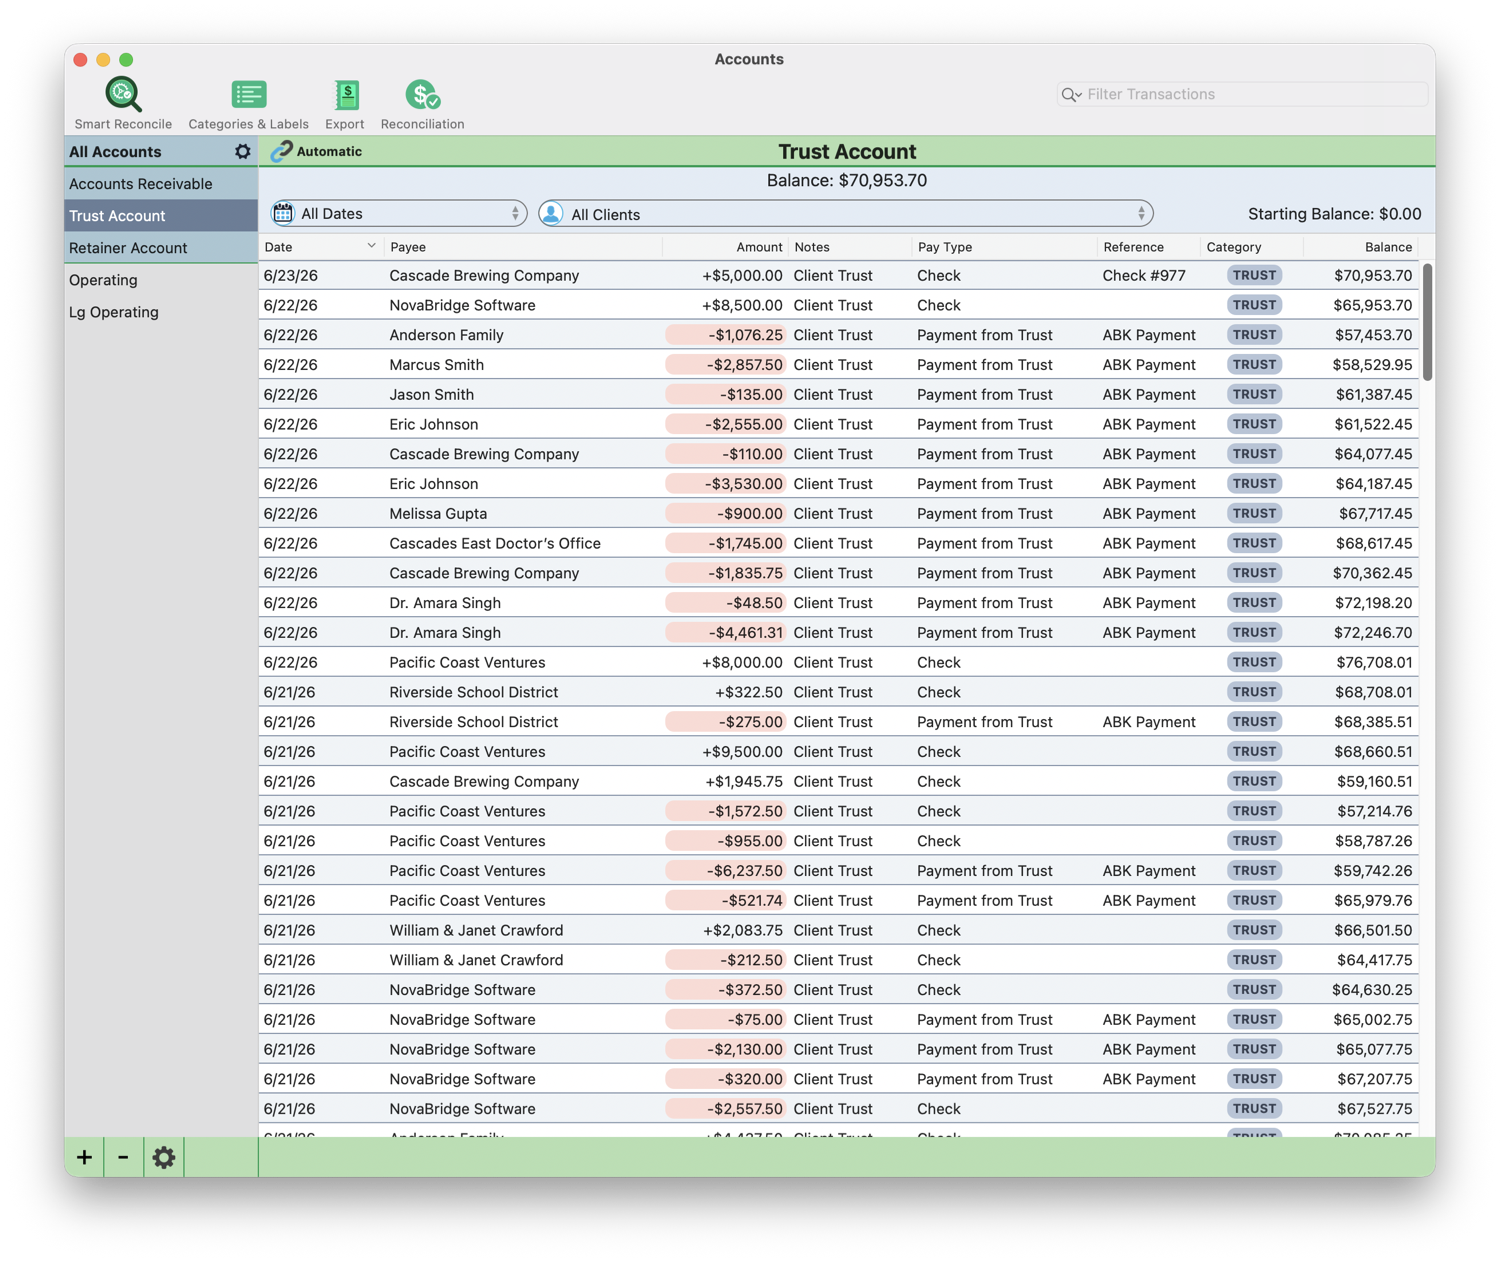
Task: Select Retainer Account in sidebar
Action: pyautogui.click(x=161, y=248)
